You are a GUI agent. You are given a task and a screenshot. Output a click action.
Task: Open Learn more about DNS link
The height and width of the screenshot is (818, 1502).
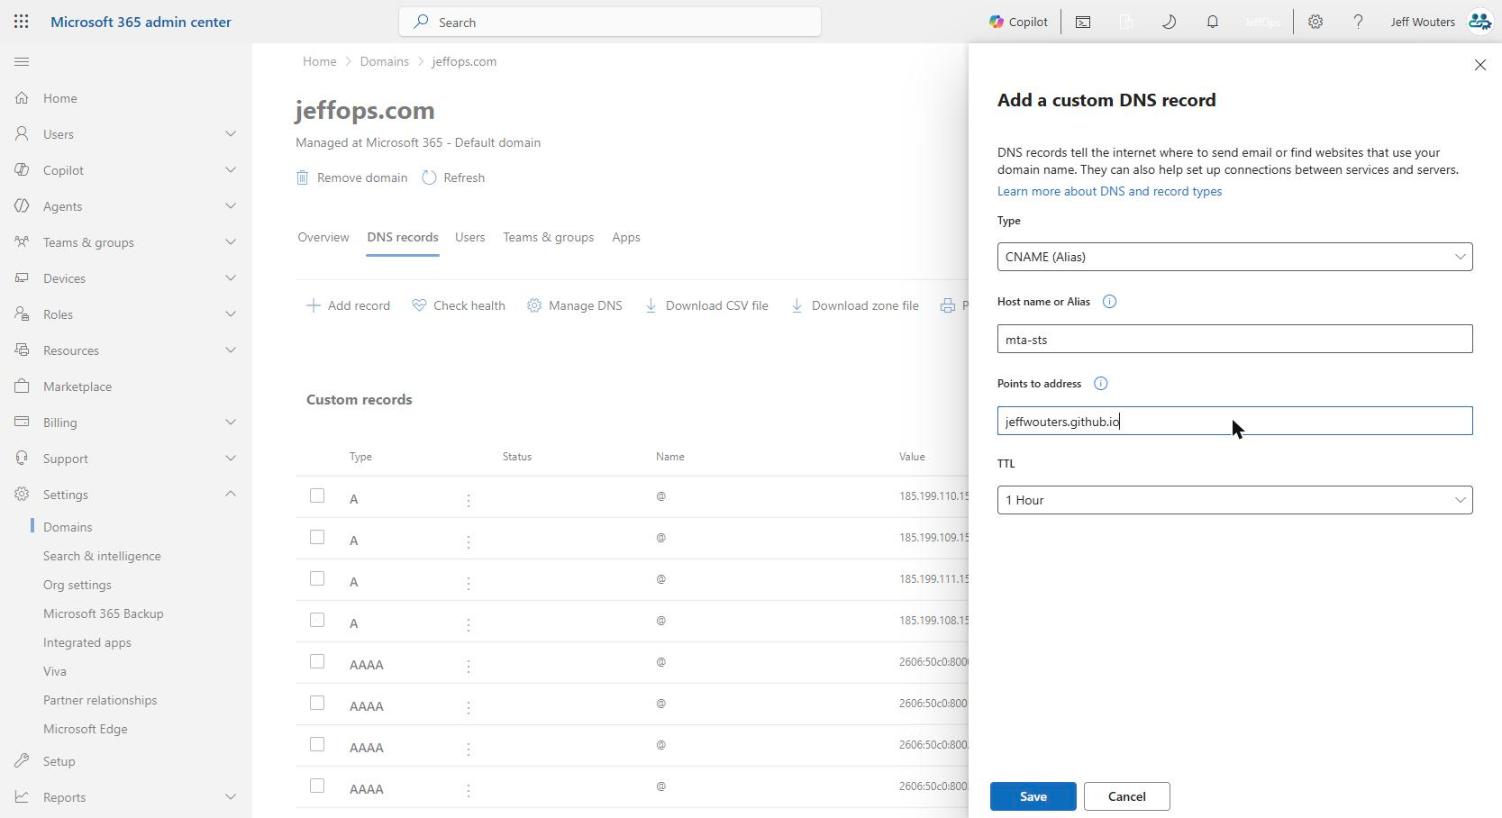1109,191
